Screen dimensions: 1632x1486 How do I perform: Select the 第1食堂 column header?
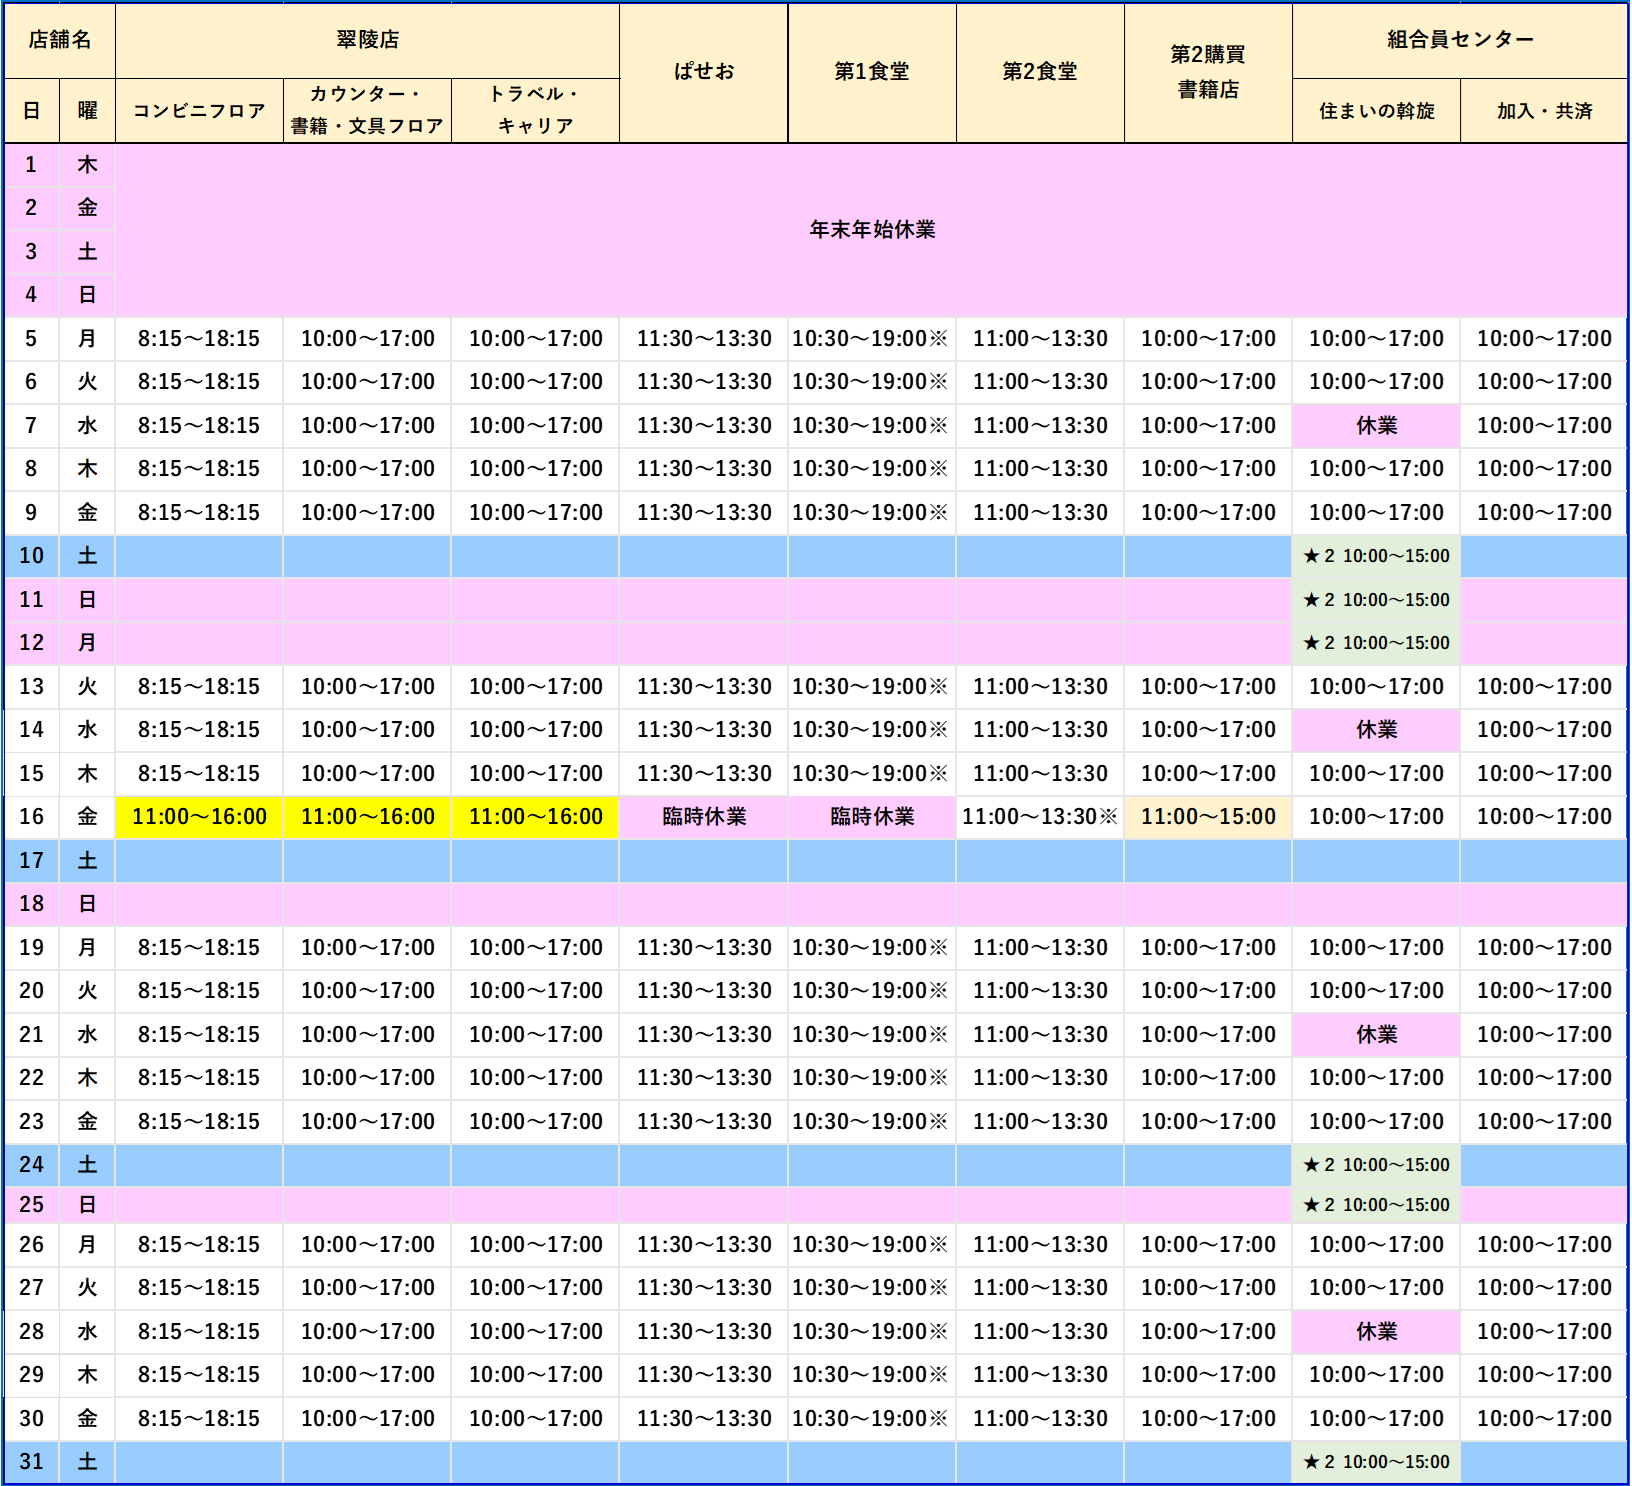click(x=871, y=72)
